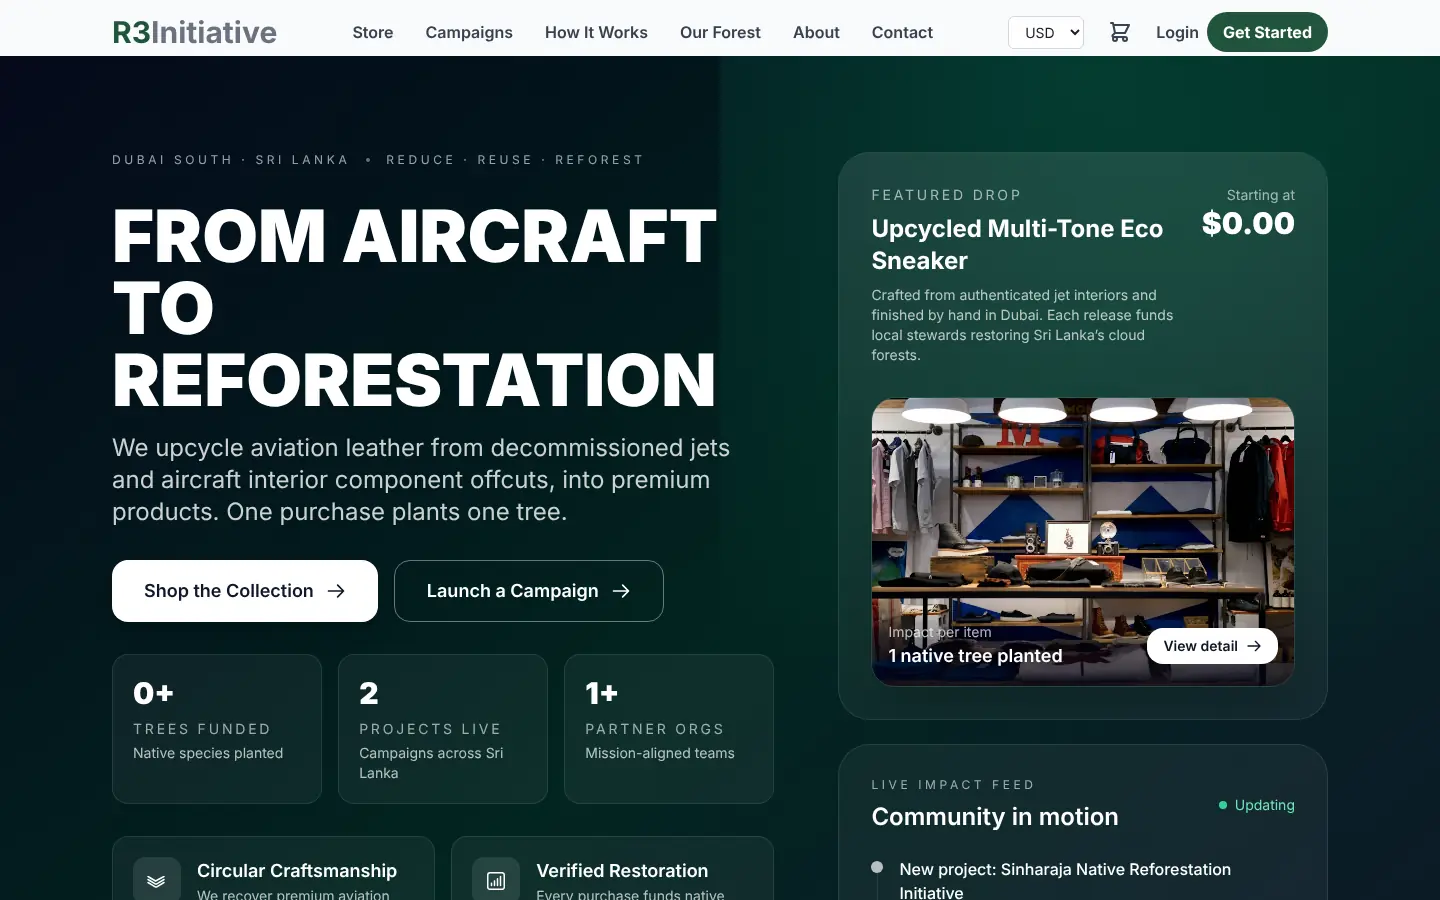This screenshot has height=900, width=1440.
Task: Click the Trees Funded stat card
Action: click(x=217, y=729)
